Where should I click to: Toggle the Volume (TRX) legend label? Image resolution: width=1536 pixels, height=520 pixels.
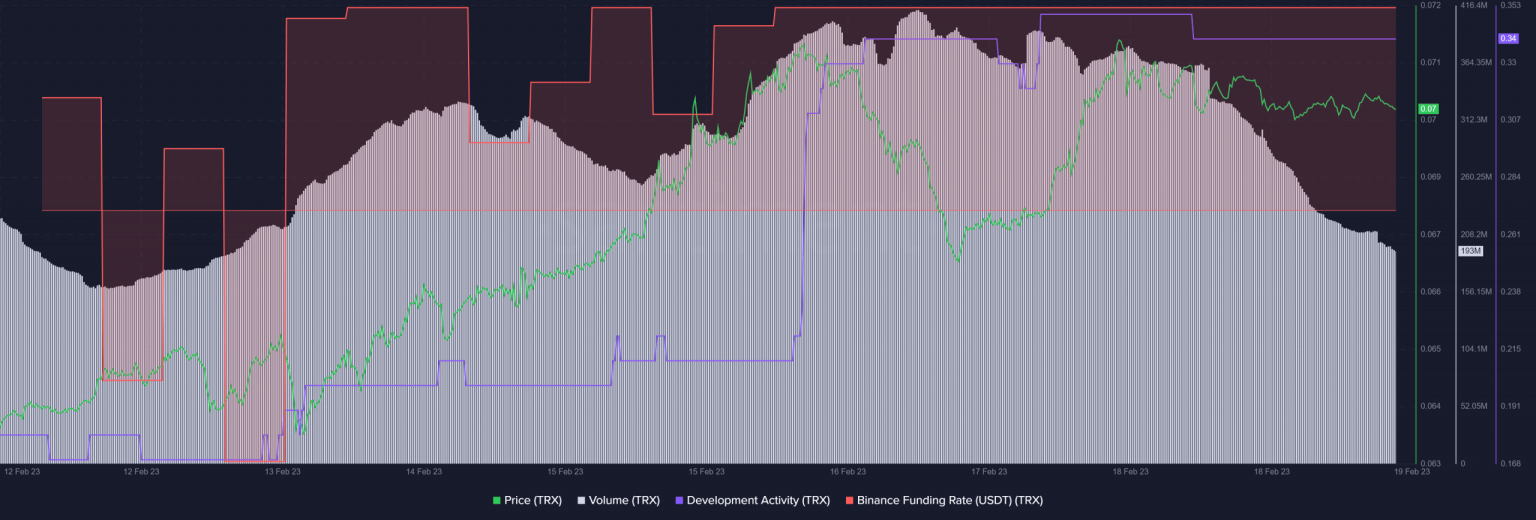625,500
